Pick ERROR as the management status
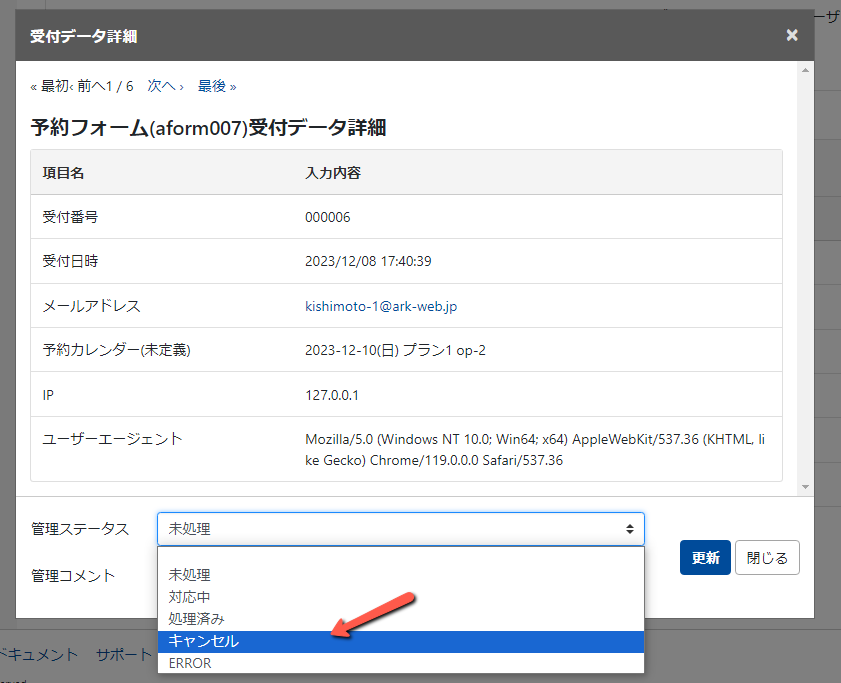 (188, 663)
